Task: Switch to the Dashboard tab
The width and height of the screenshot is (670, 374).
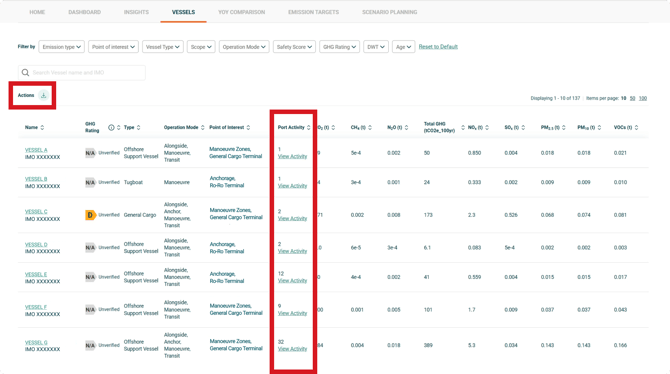Action: click(x=85, y=12)
